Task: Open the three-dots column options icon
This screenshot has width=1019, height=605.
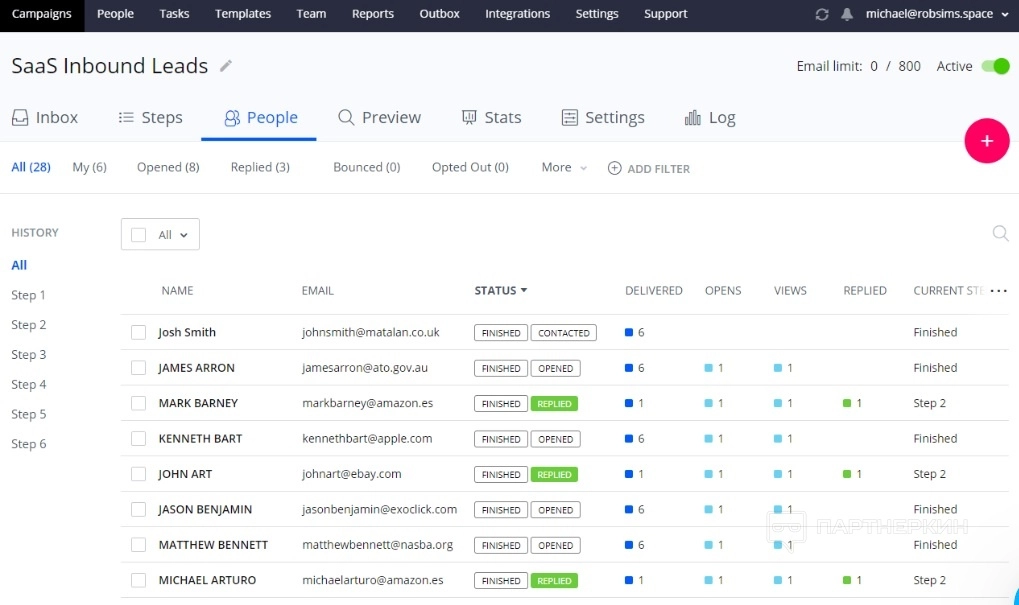Action: coord(998,291)
